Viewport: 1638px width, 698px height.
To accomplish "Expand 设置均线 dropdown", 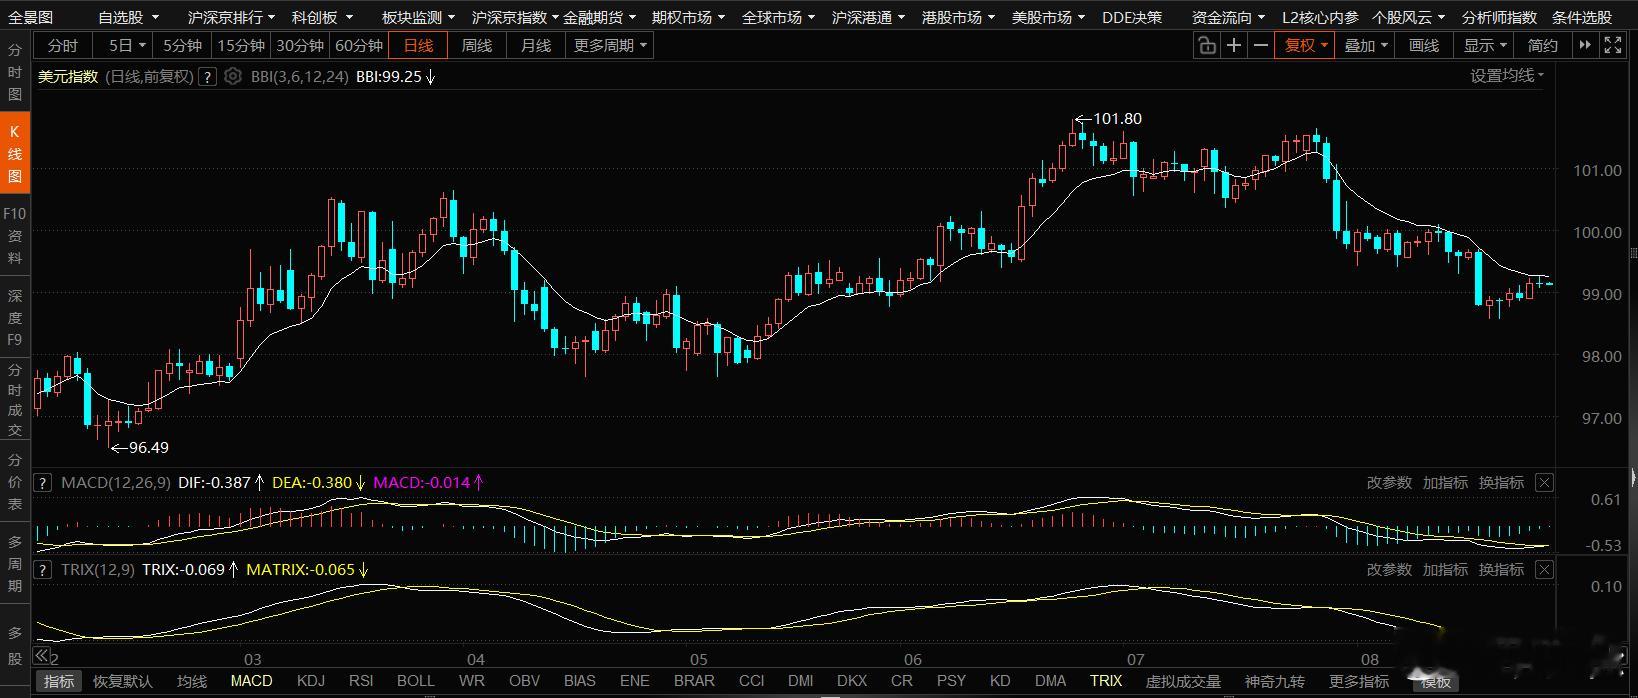I will (1507, 75).
